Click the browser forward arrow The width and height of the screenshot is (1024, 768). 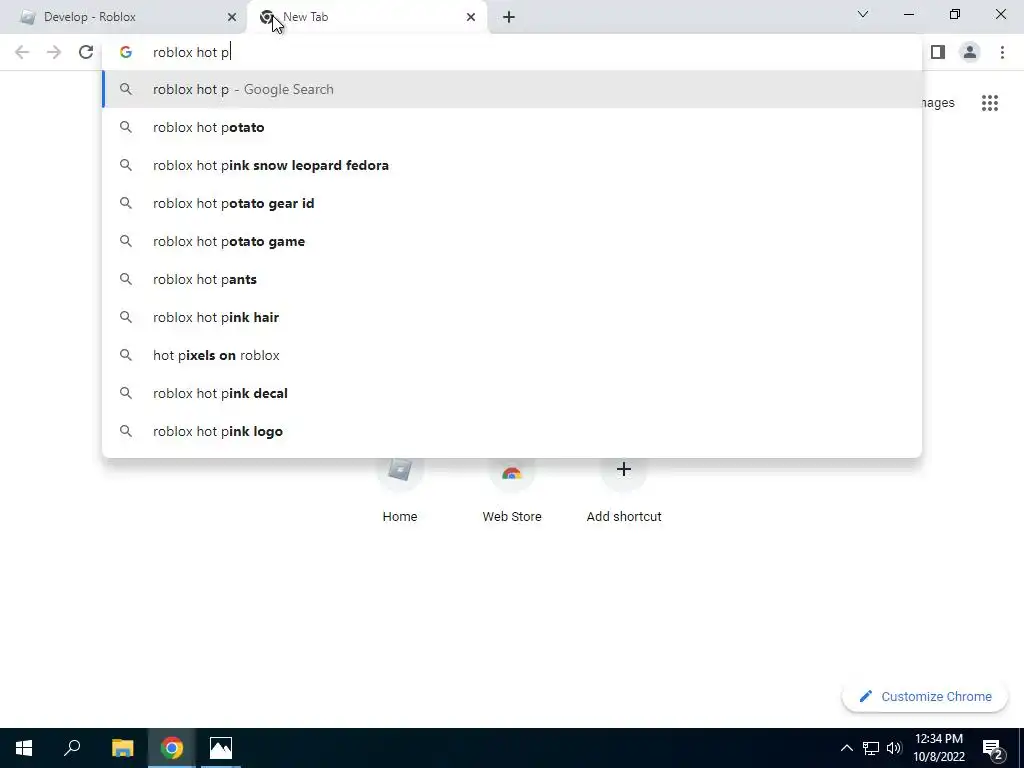(x=54, y=52)
